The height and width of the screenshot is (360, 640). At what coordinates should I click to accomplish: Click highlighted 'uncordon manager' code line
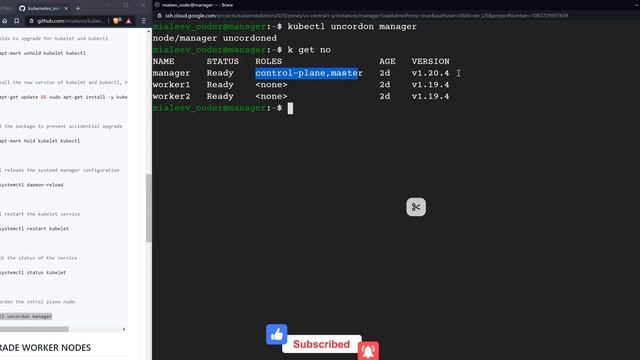26,316
